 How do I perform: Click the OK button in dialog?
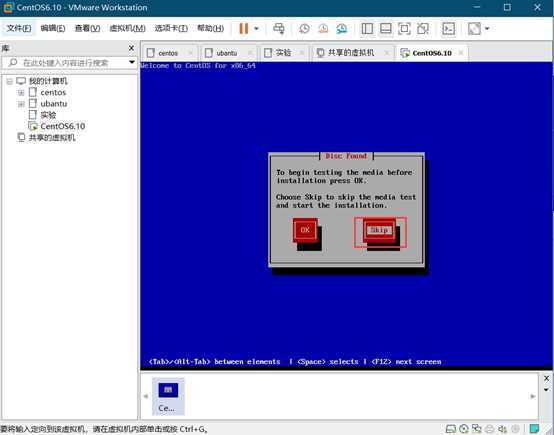[305, 230]
